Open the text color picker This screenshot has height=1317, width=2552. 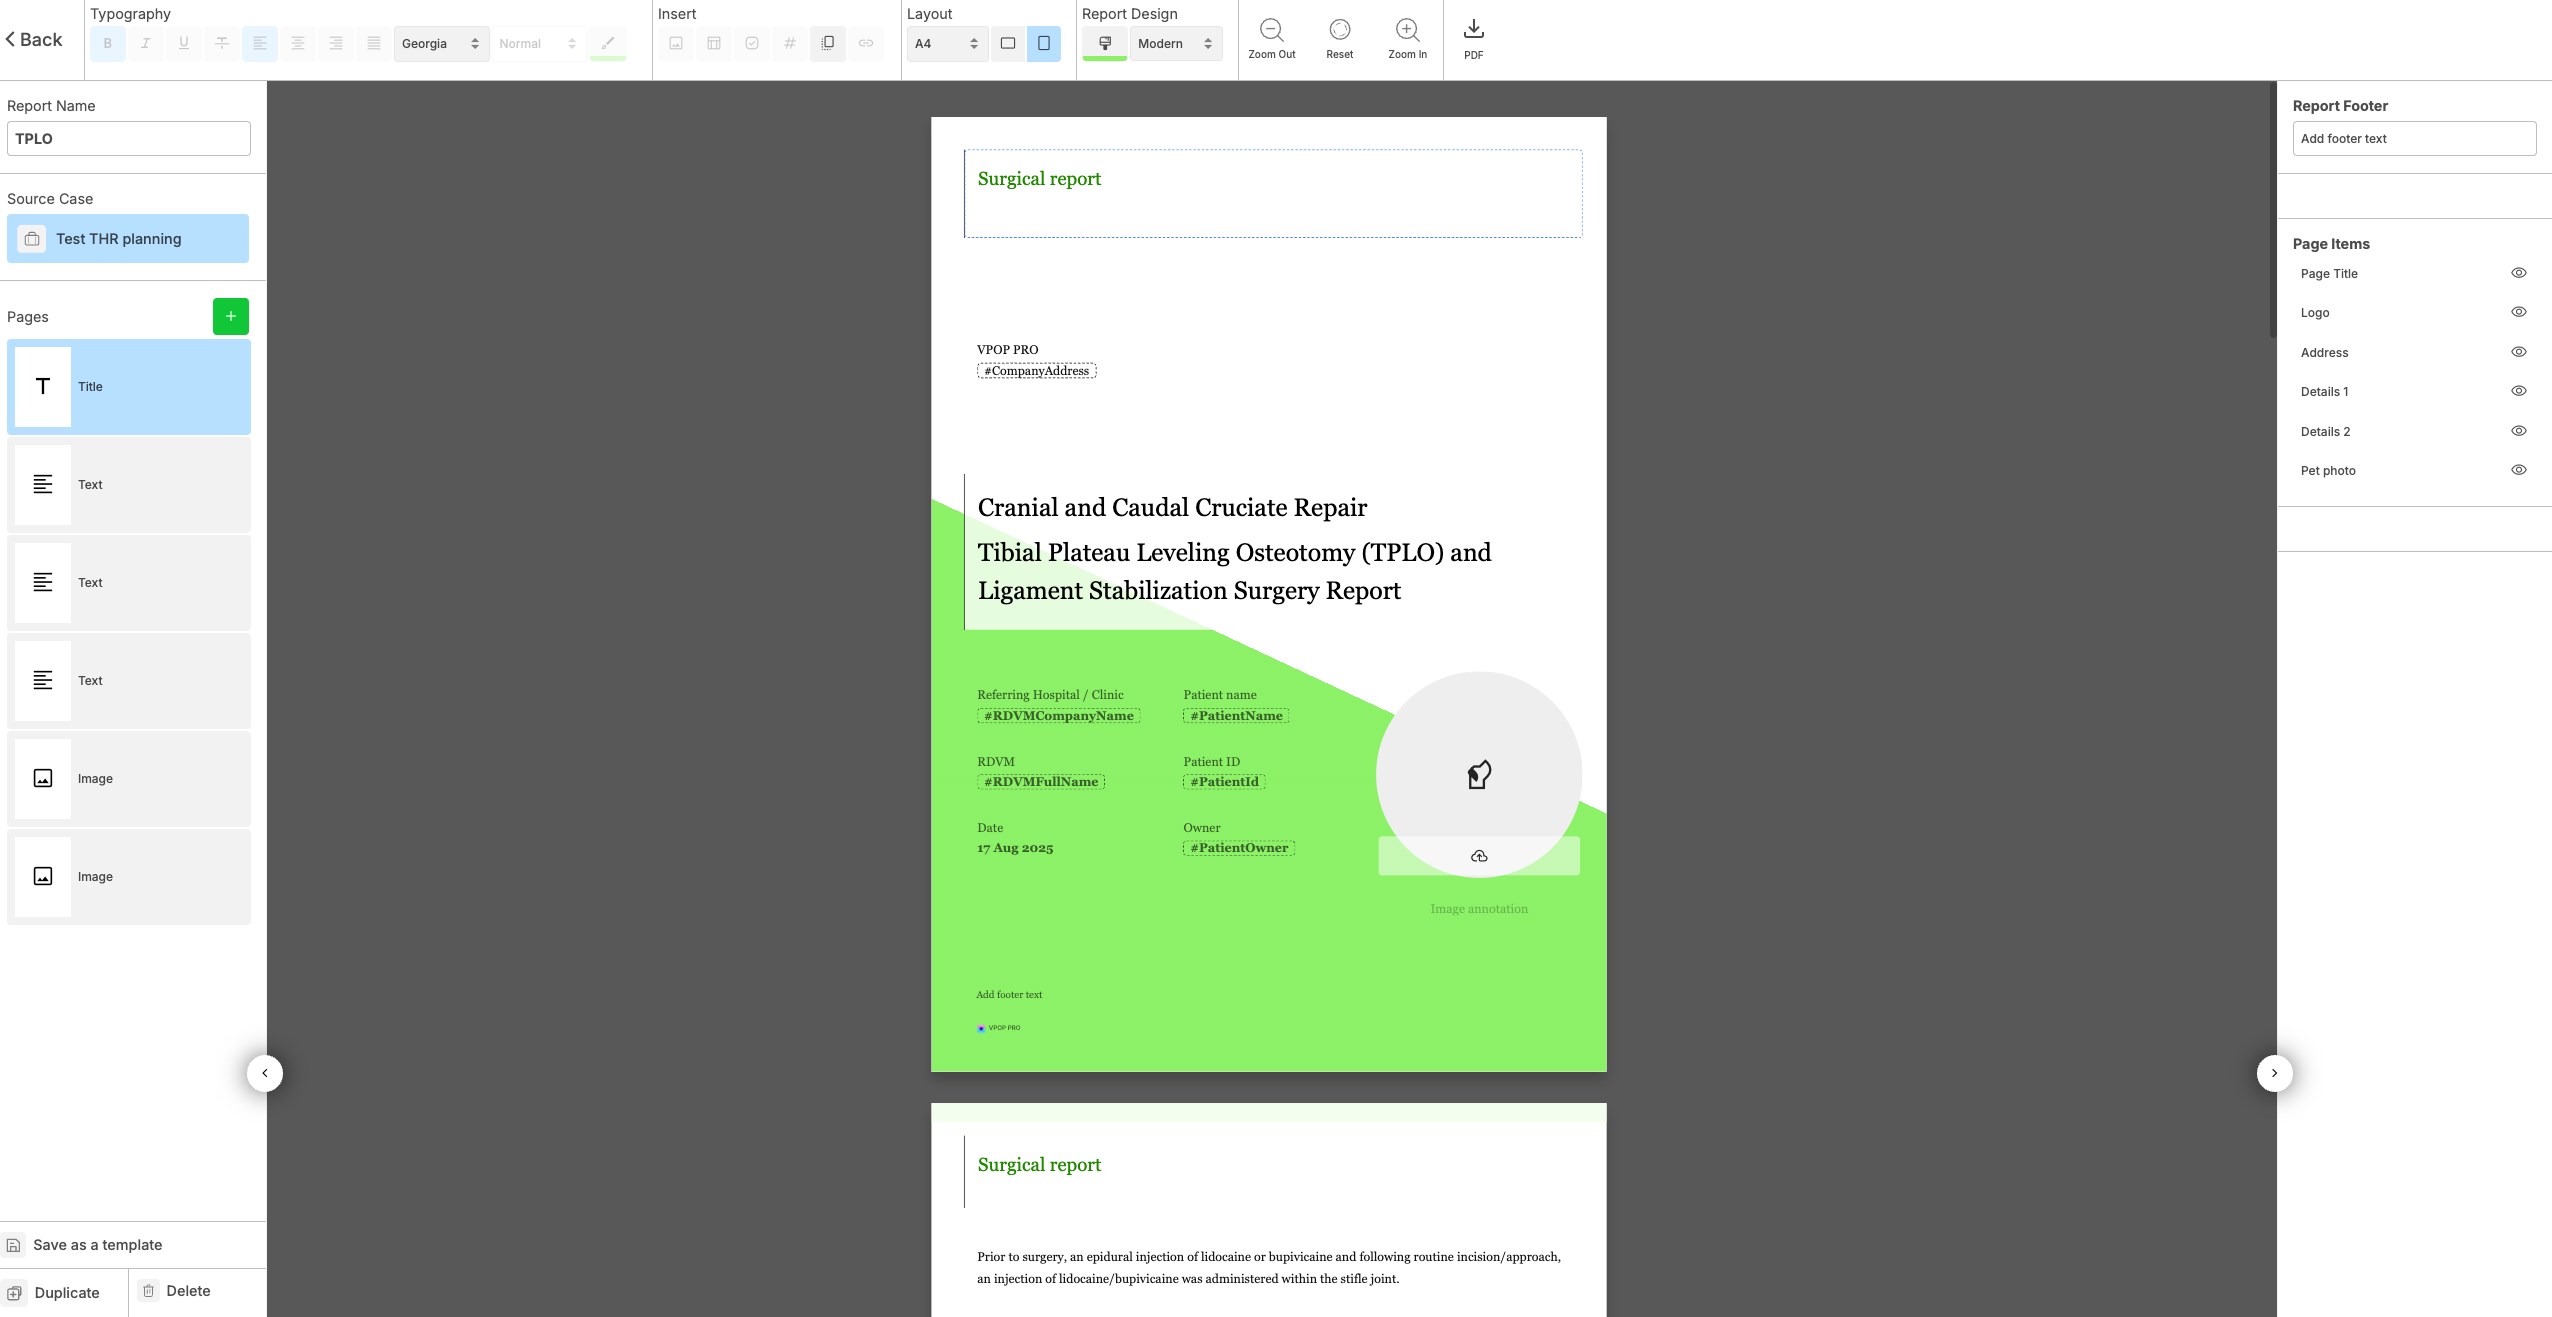(606, 43)
